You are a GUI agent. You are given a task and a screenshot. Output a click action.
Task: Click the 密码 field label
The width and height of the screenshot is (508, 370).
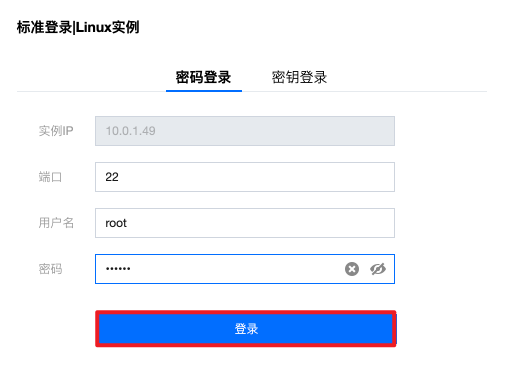pos(50,269)
